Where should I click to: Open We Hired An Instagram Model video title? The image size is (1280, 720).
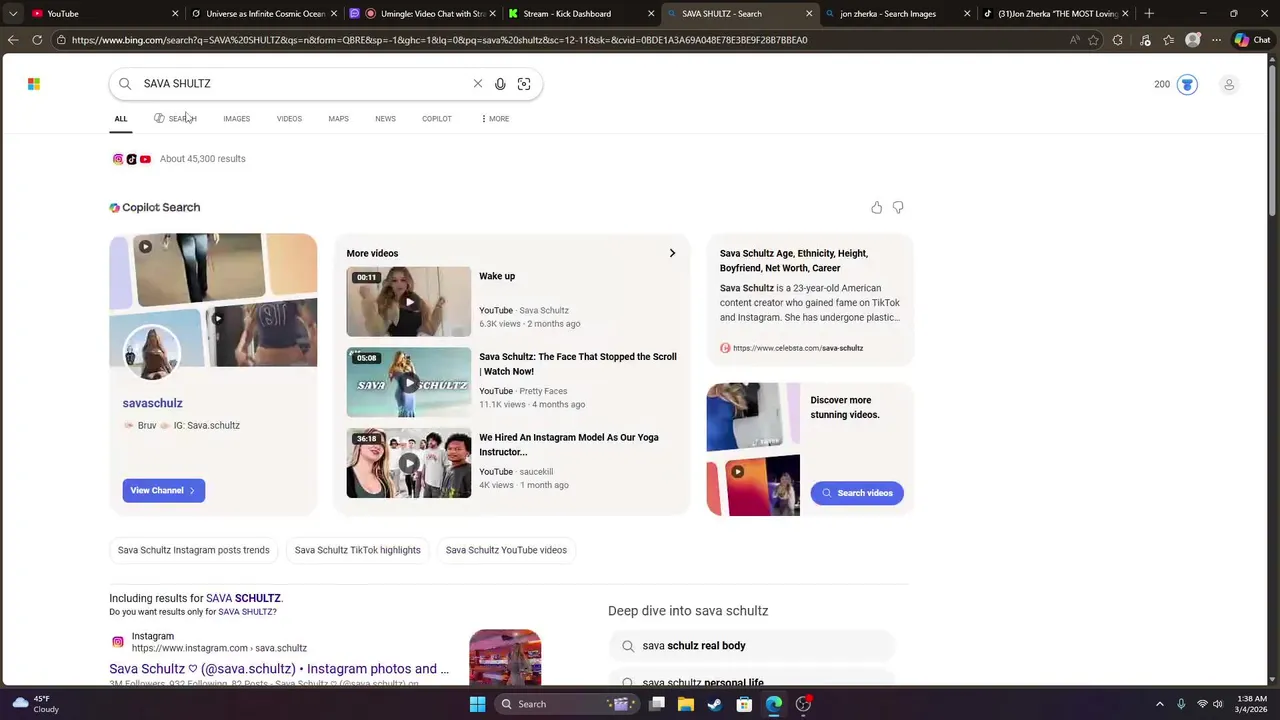pyautogui.click(x=569, y=445)
